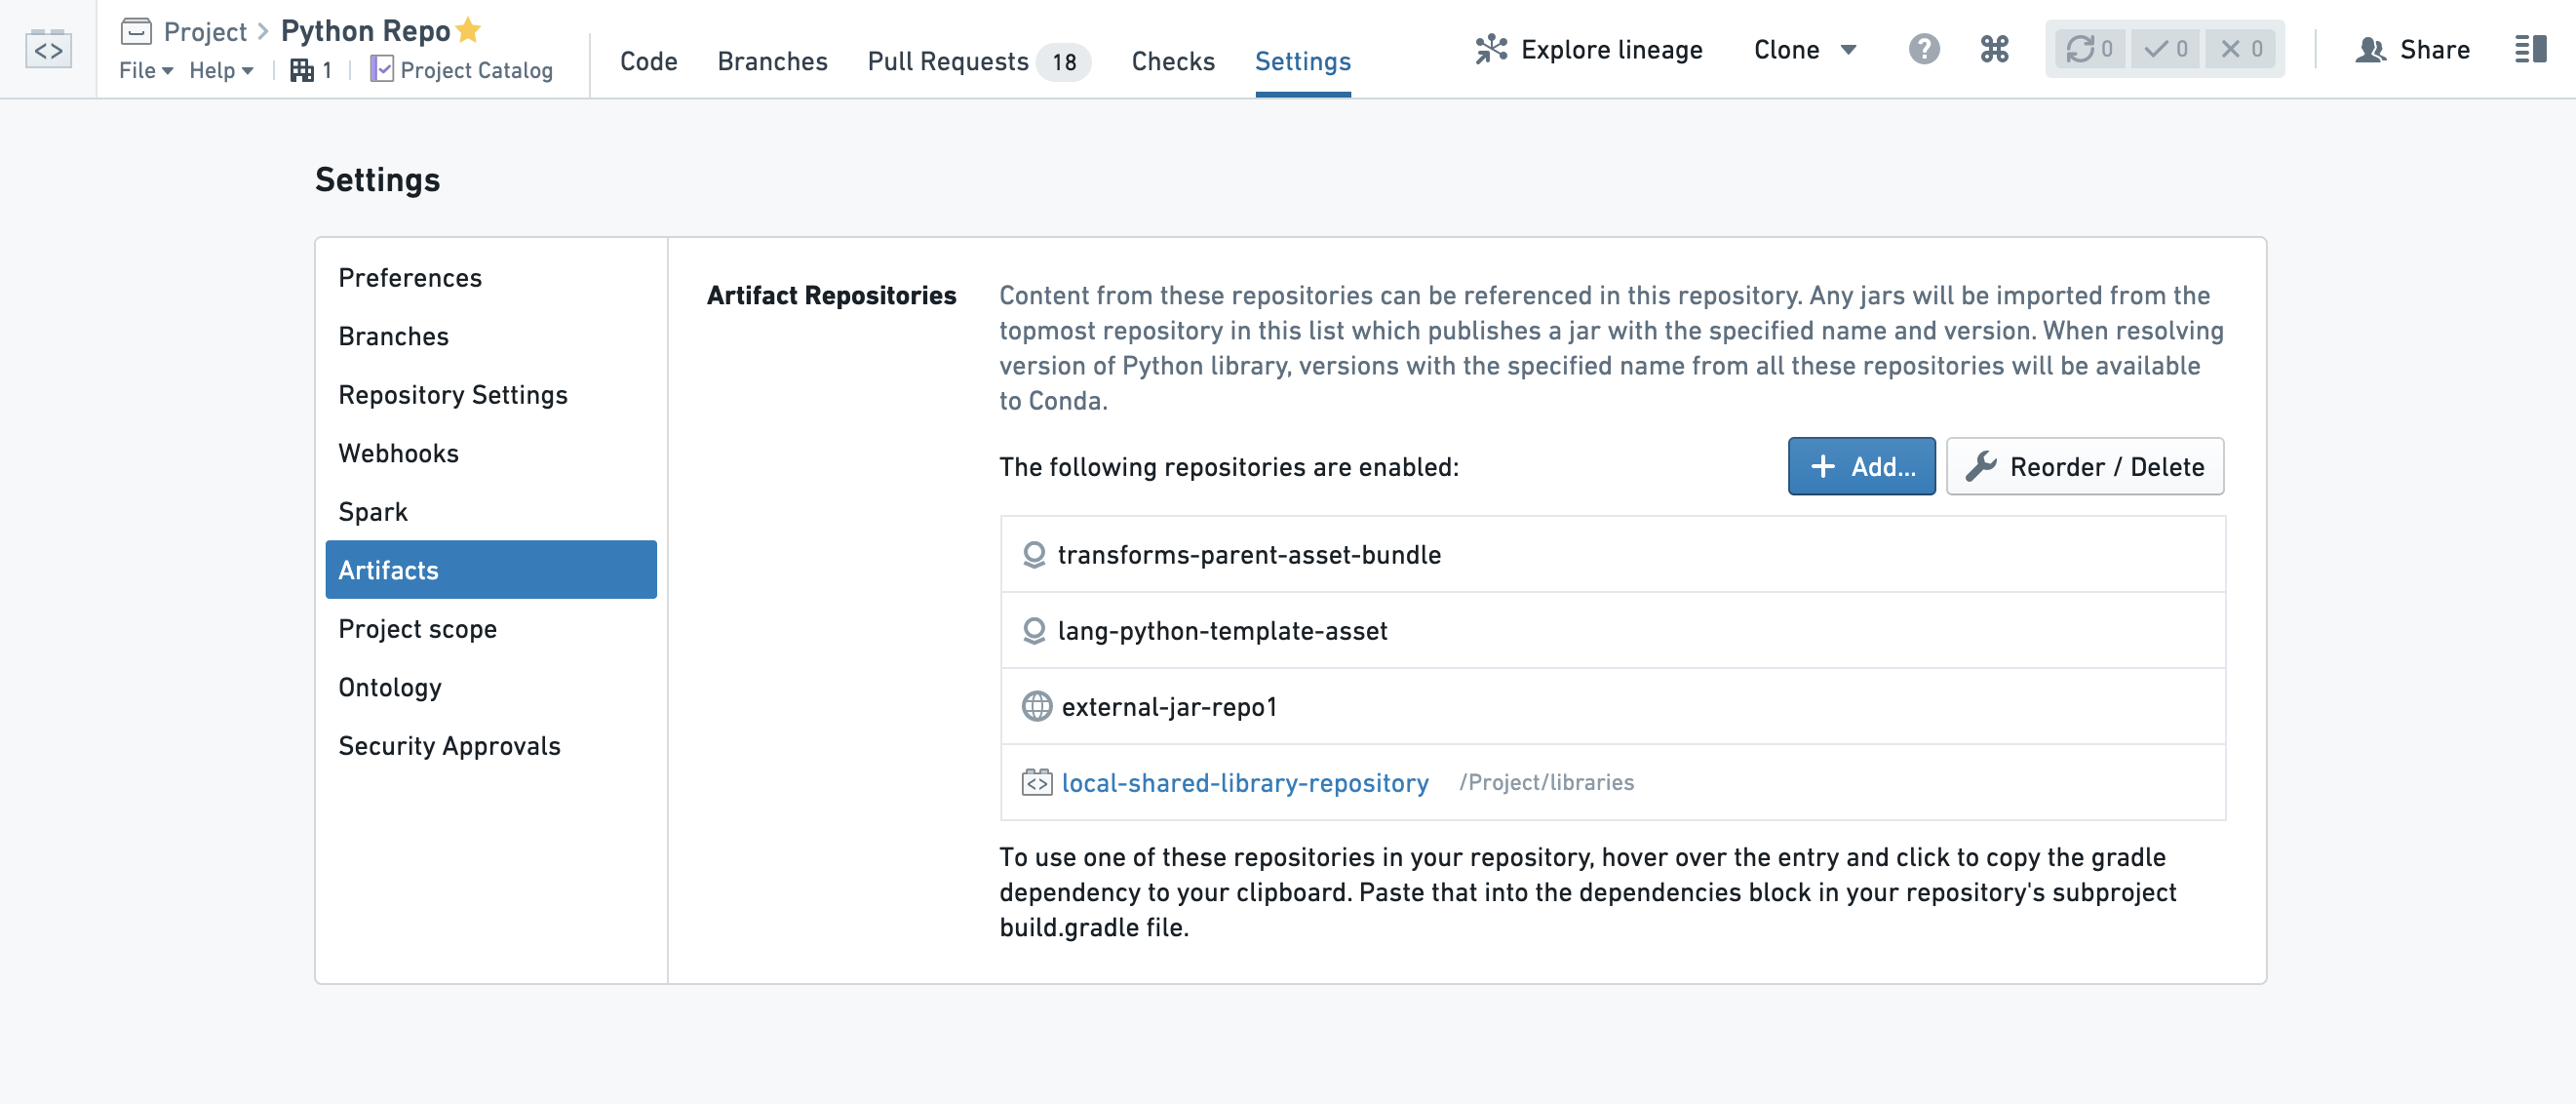Click the pull requests count badge 18
Viewport: 2576px width, 1104px height.
pyautogui.click(x=1064, y=62)
